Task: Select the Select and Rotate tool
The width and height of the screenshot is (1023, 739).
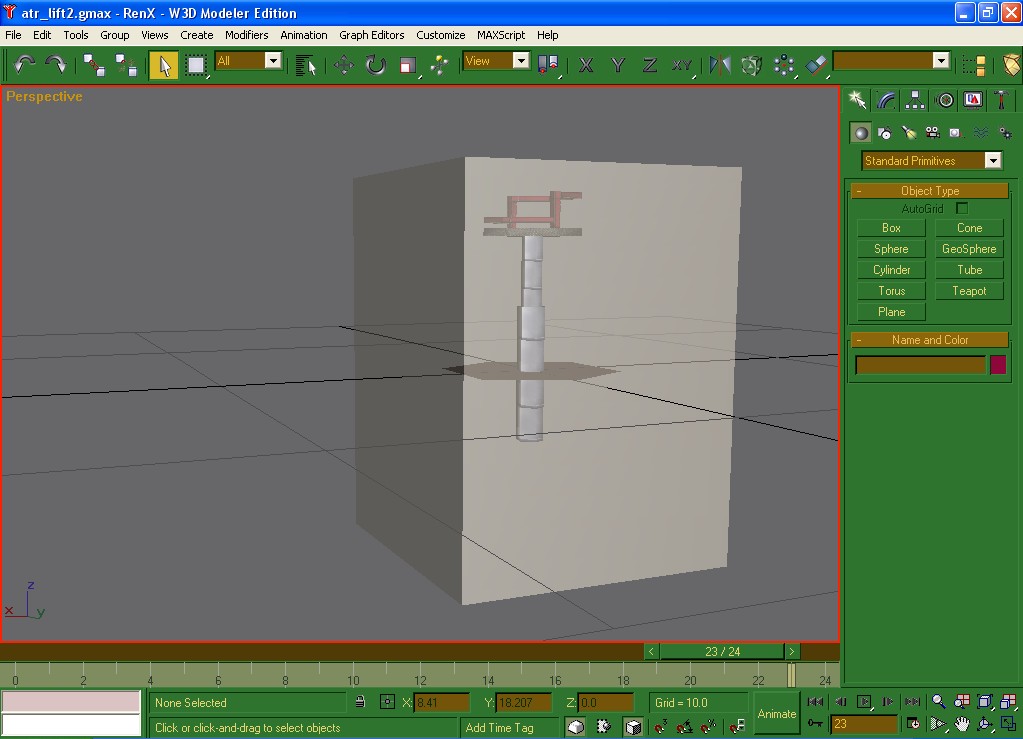Action: pos(376,65)
